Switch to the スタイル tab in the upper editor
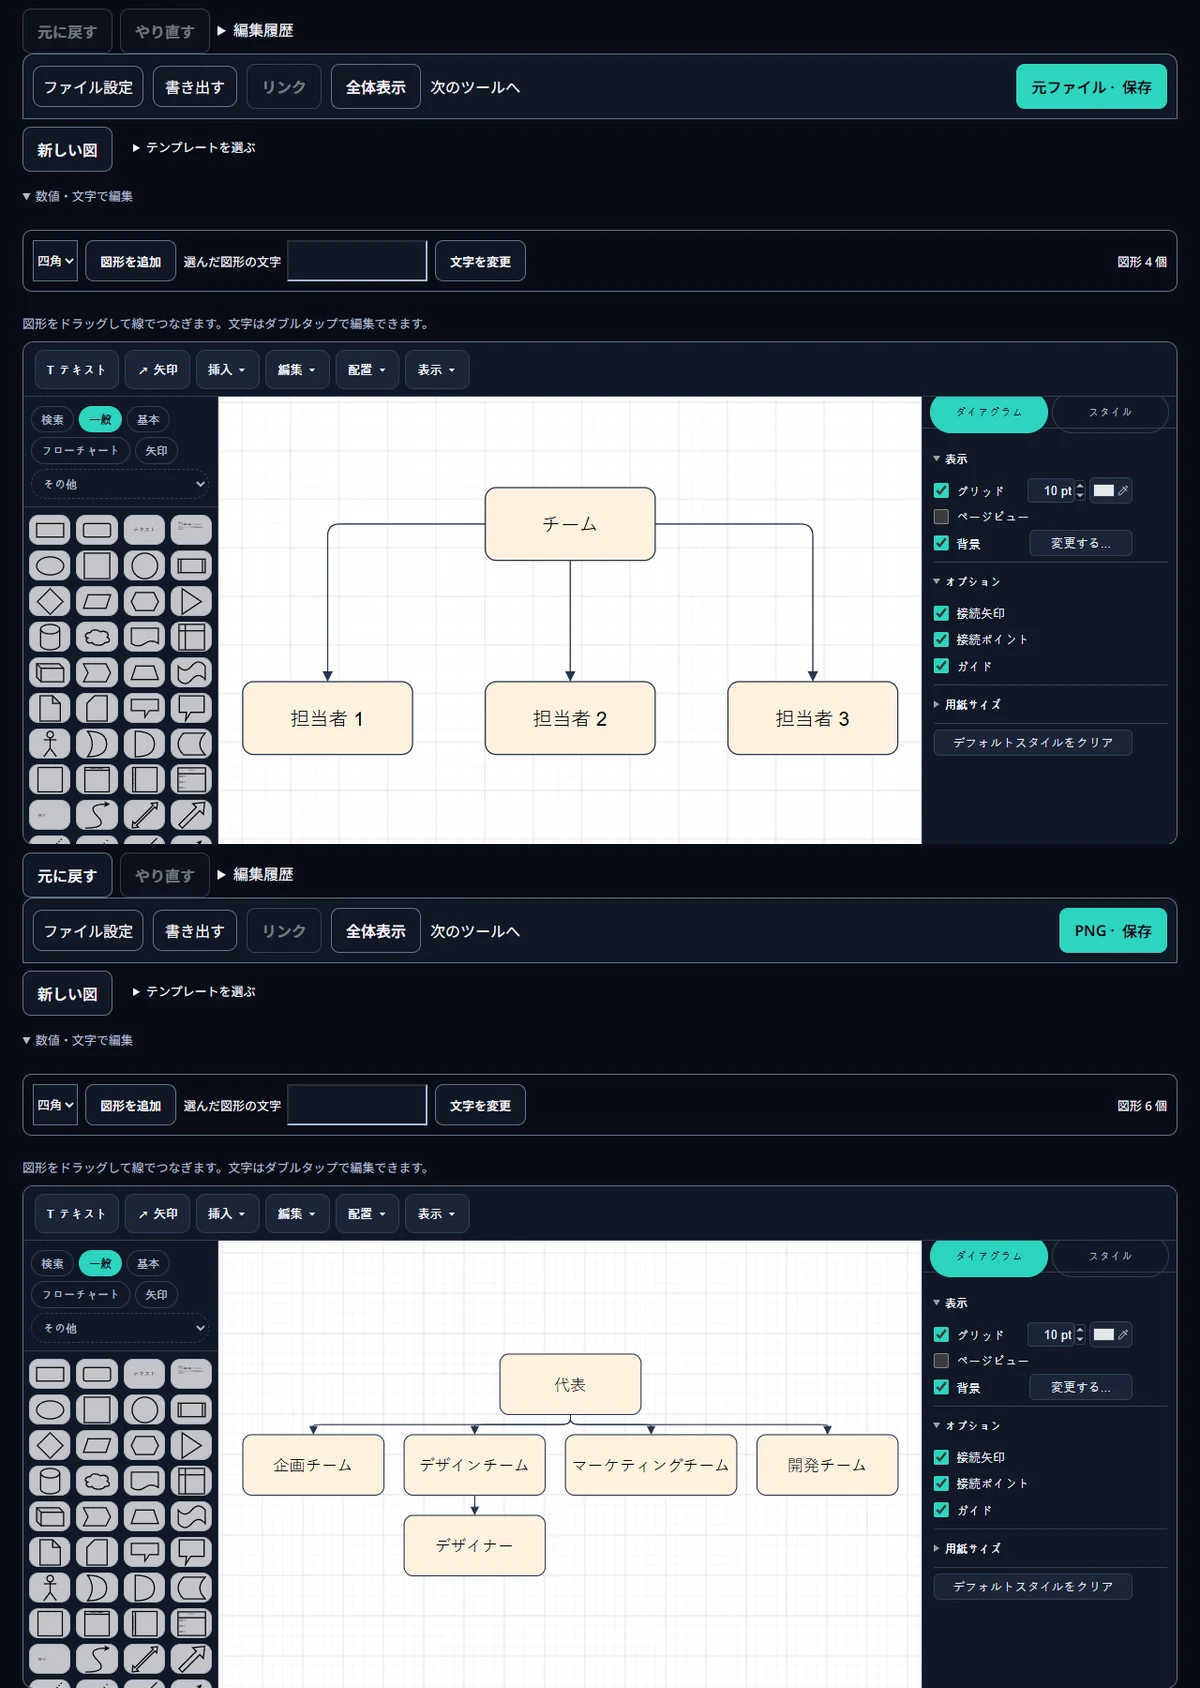This screenshot has height=1688, width=1200. pos(1109,412)
